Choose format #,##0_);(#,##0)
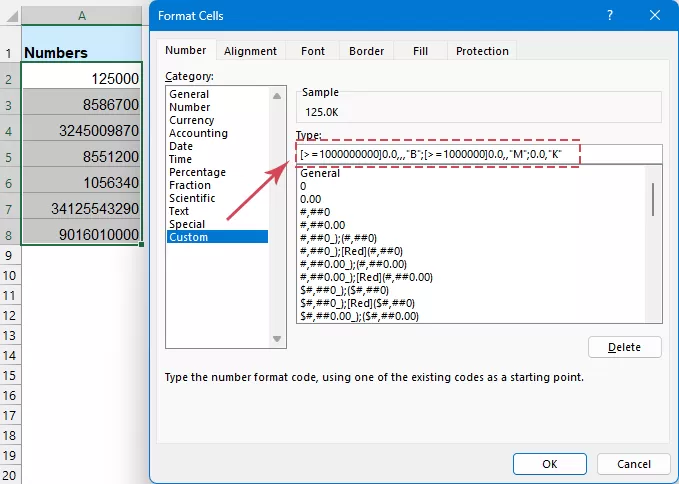This screenshot has width=679, height=484. 471,238
